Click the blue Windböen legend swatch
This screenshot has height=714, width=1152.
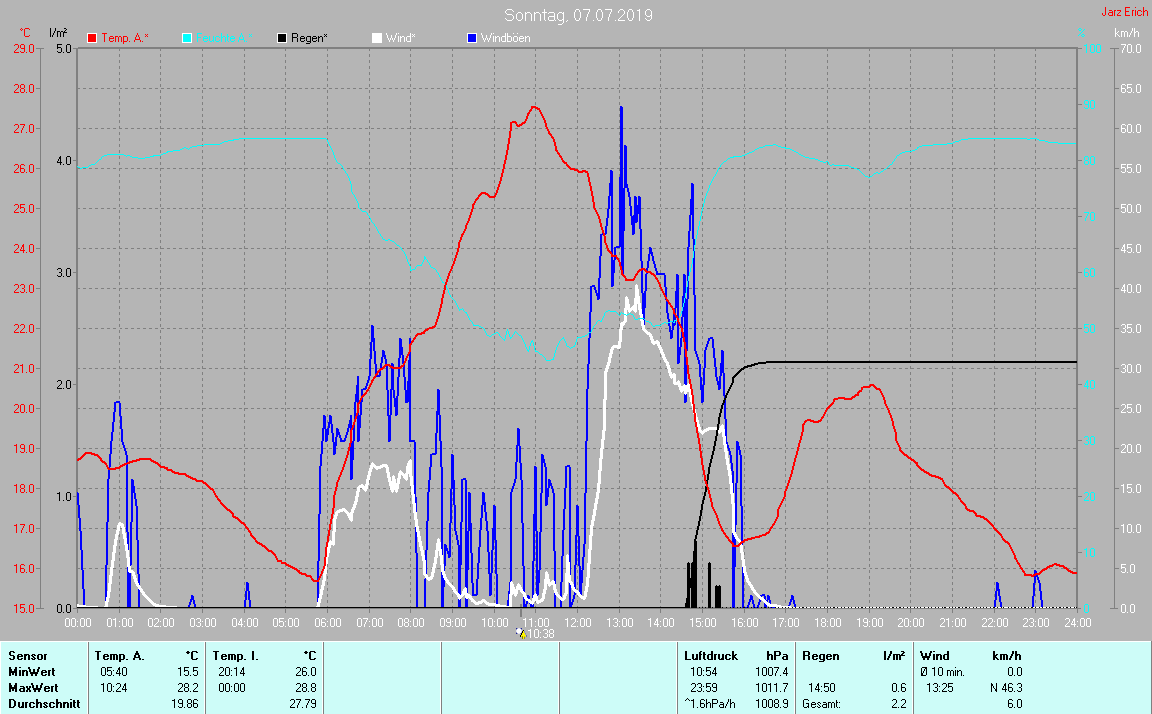pos(472,38)
